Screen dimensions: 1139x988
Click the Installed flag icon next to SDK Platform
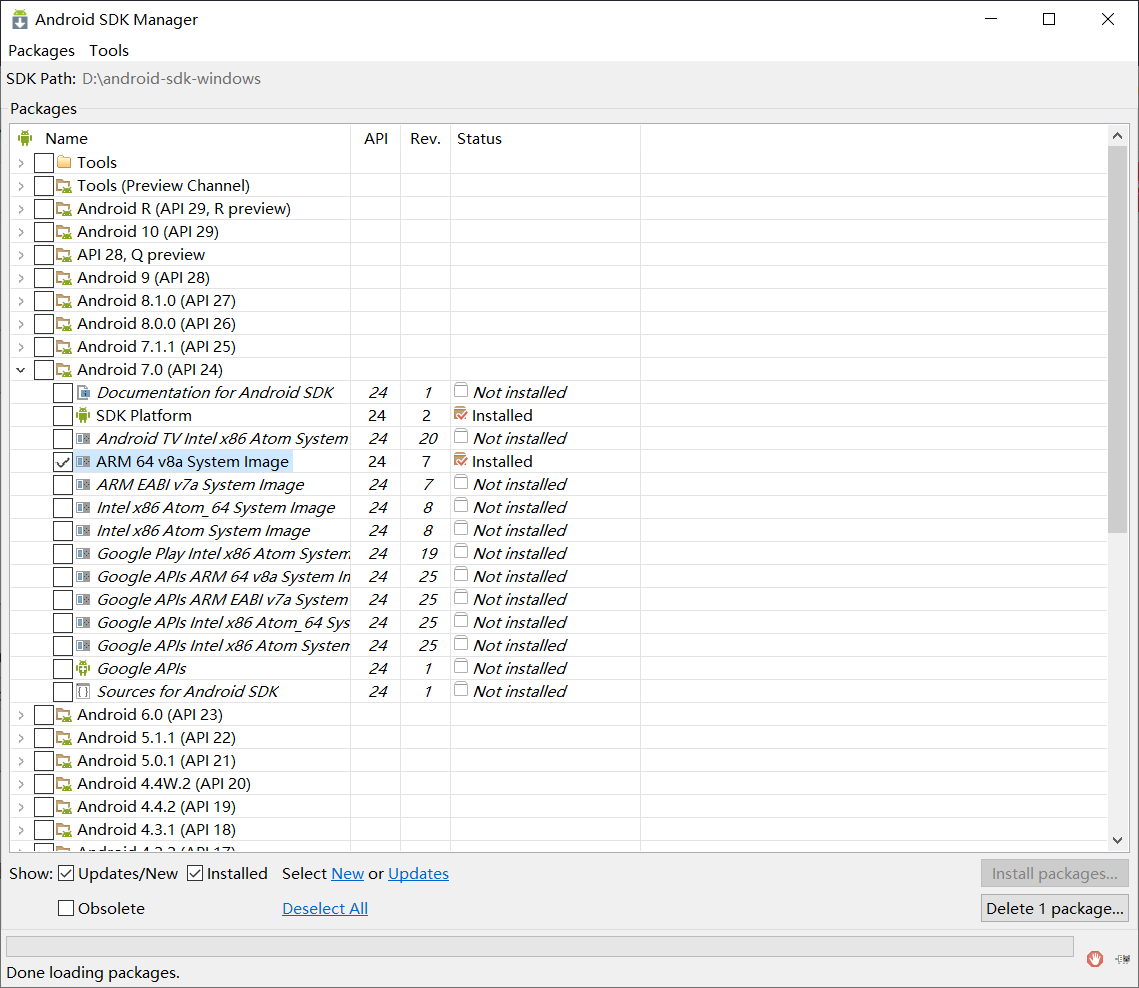[461, 415]
